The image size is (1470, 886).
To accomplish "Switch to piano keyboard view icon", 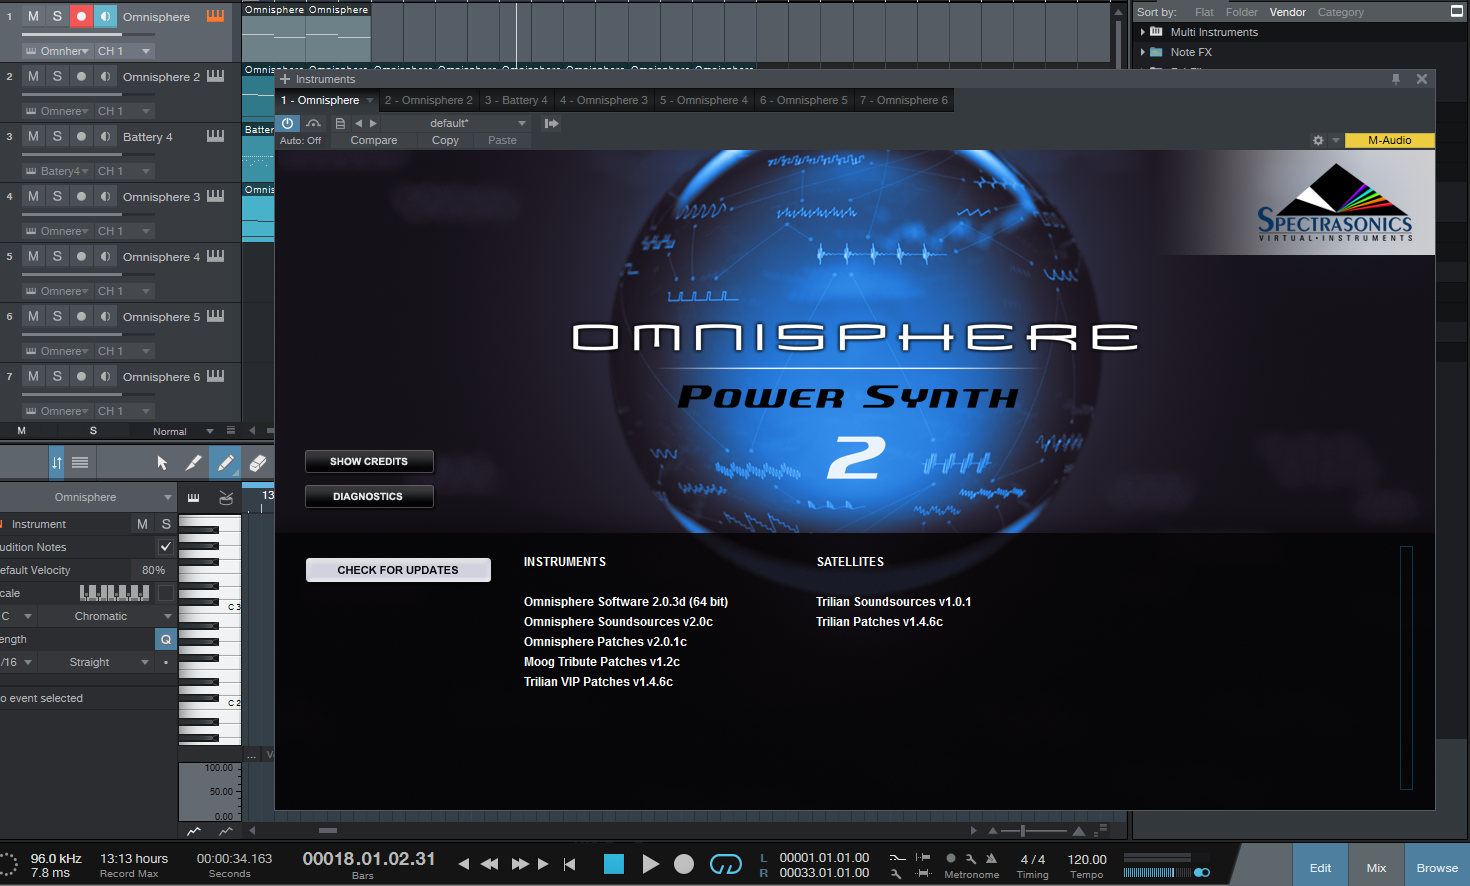I will tap(194, 497).
